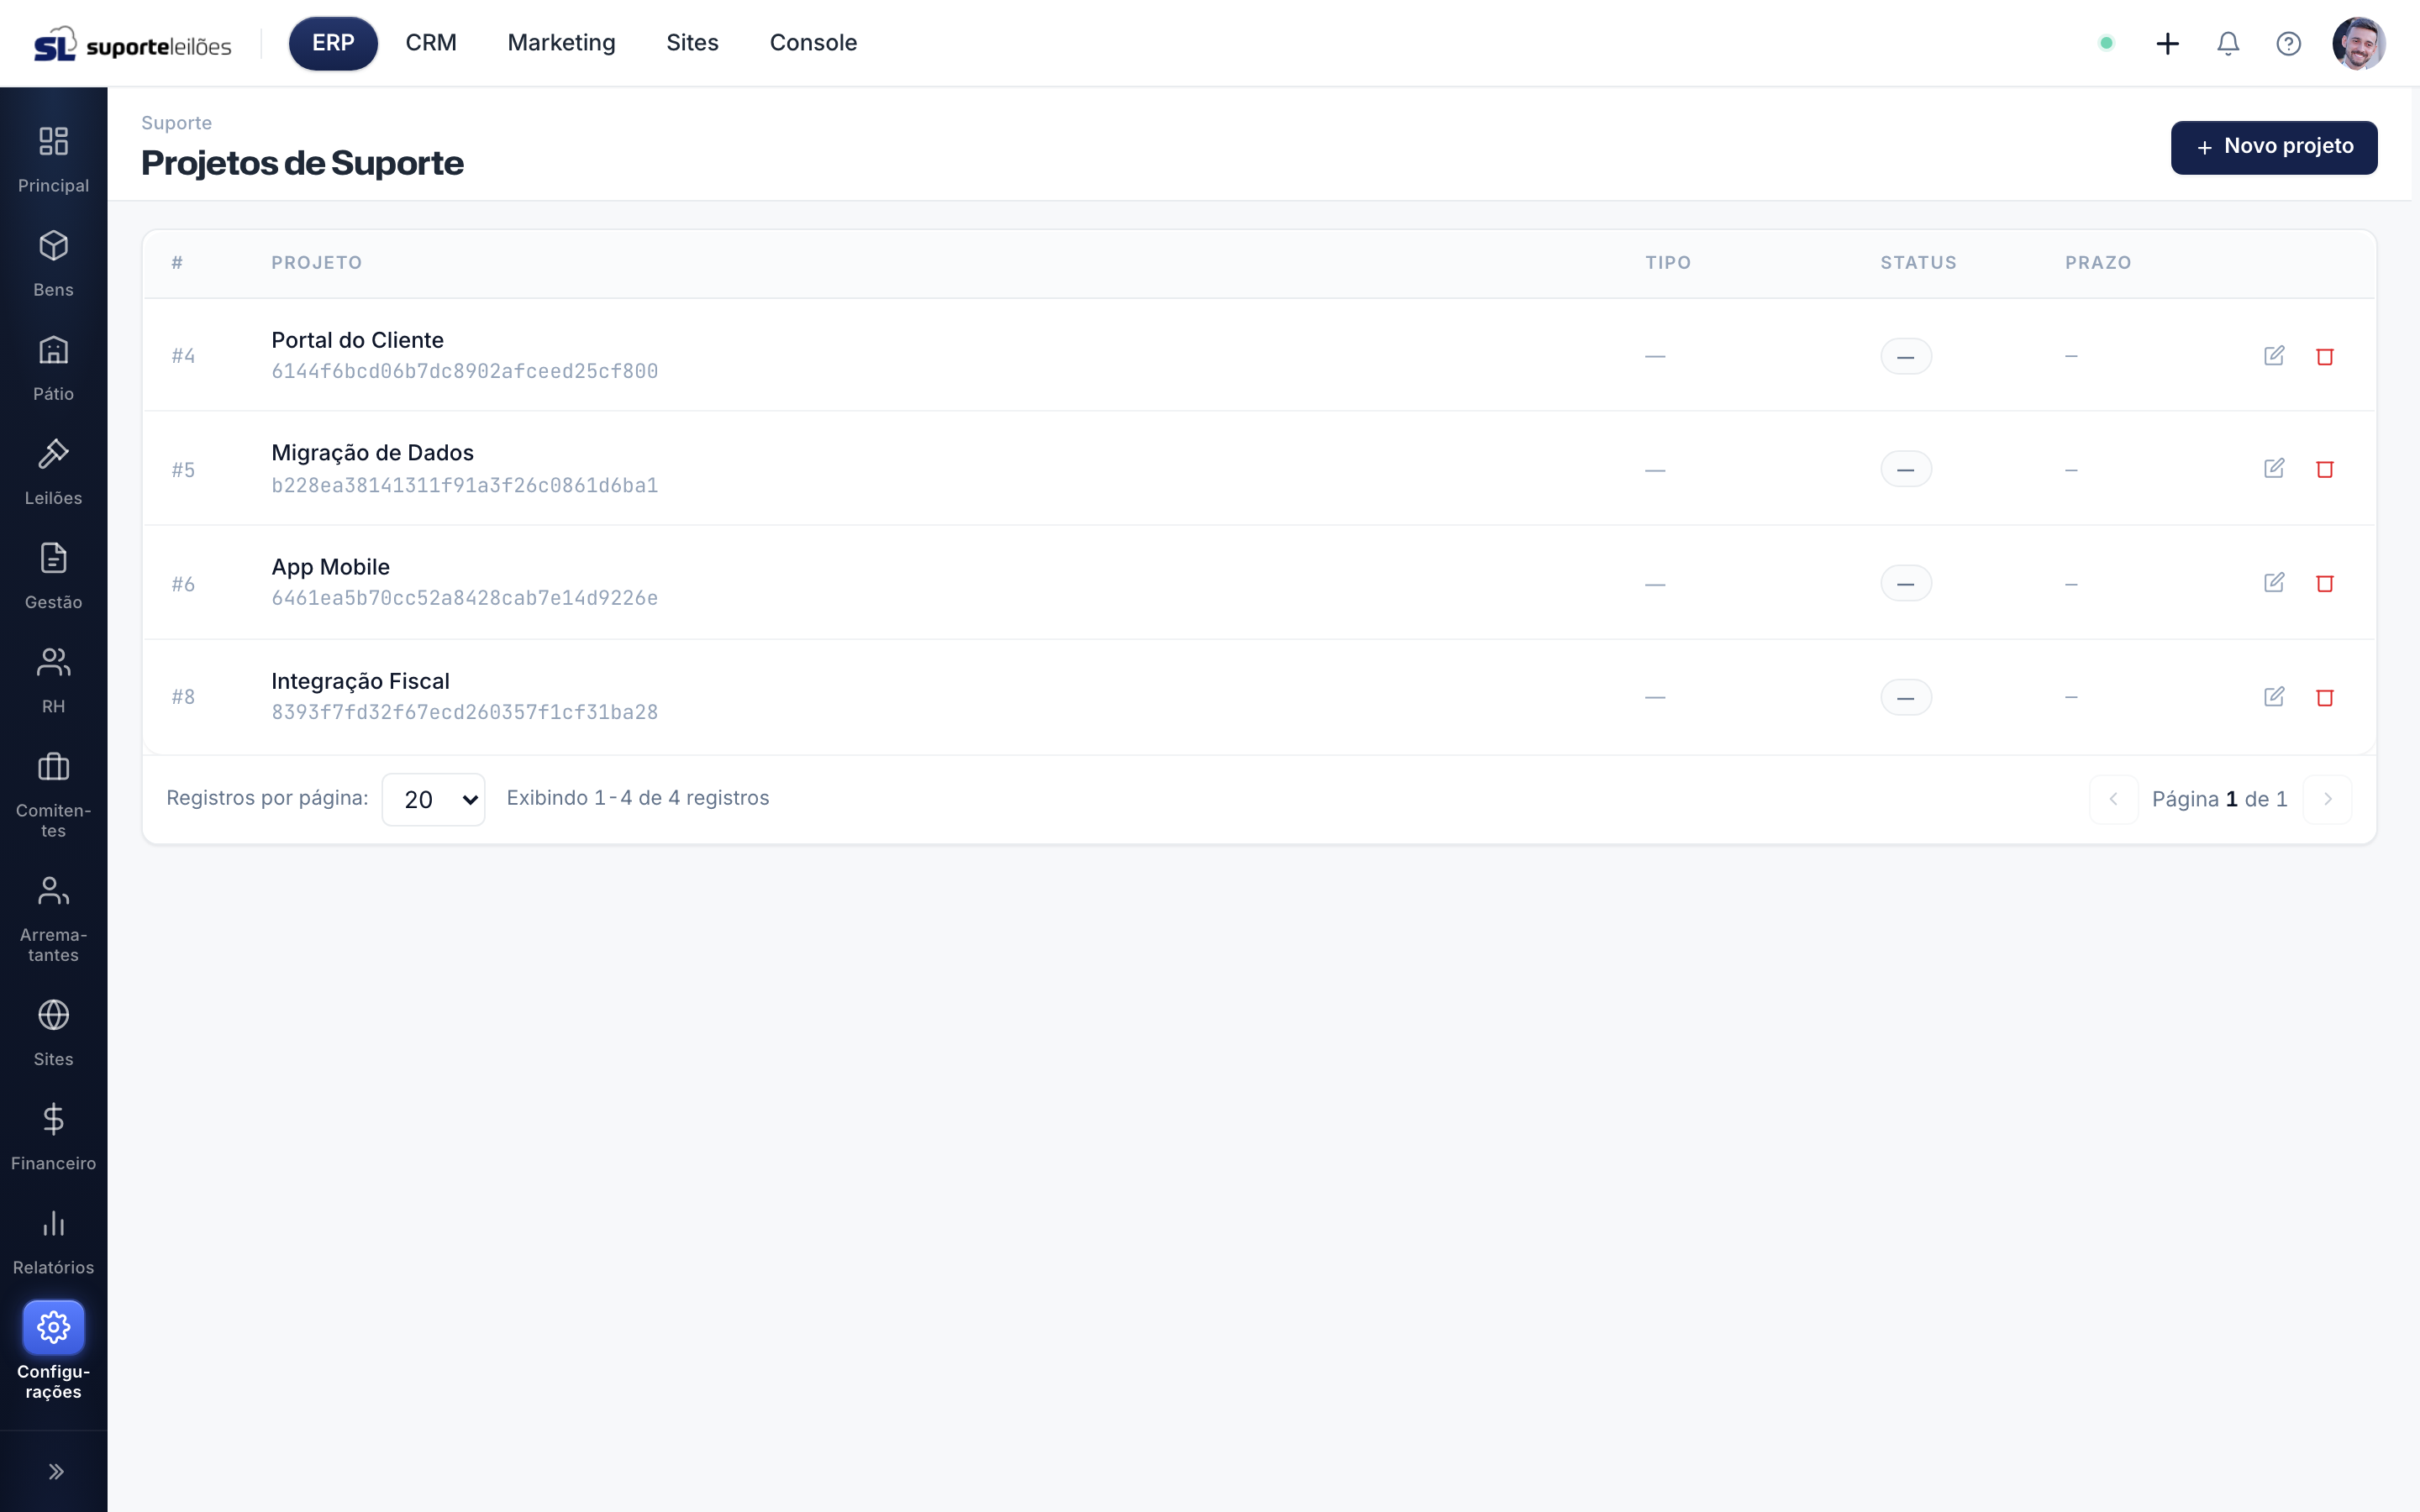Click the PRAZO column header
Image resolution: width=2420 pixels, height=1512 pixels.
(2098, 263)
